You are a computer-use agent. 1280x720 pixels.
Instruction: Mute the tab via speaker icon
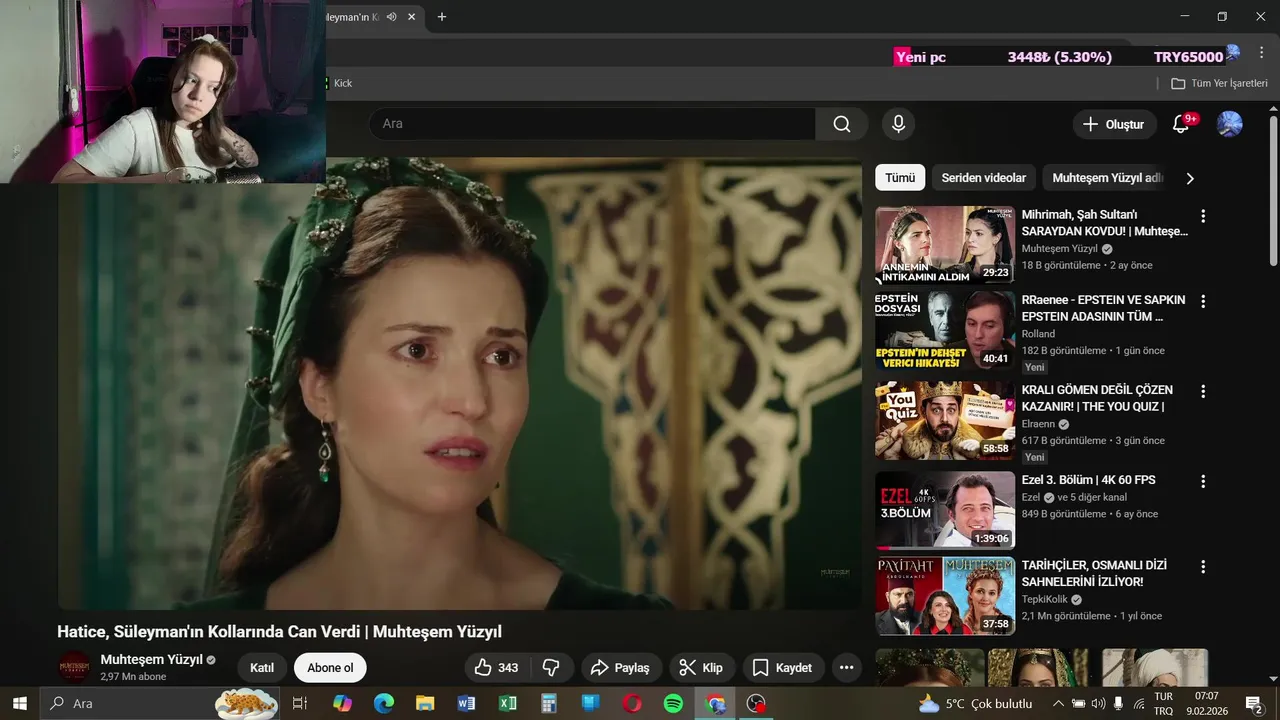click(x=392, y=16)
